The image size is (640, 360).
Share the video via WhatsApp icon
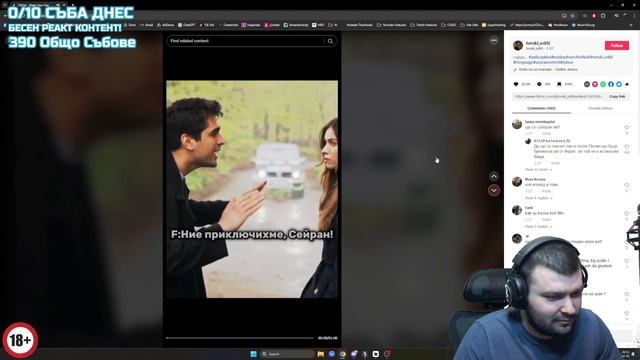[x=603, y=84]
